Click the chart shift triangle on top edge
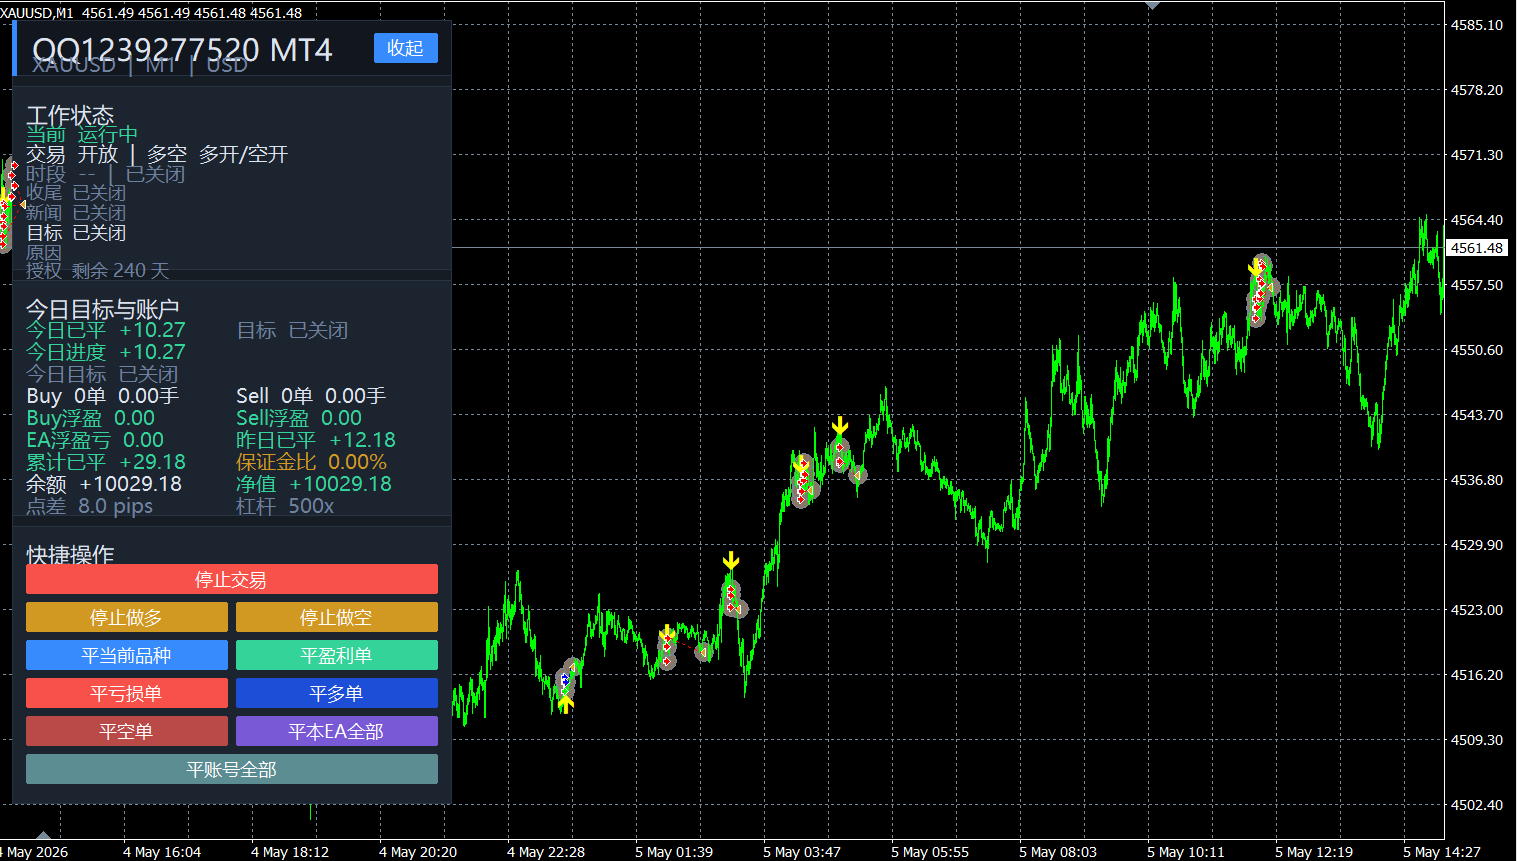This screenshot has height=861, width=1517. (x=1152, y=5)
